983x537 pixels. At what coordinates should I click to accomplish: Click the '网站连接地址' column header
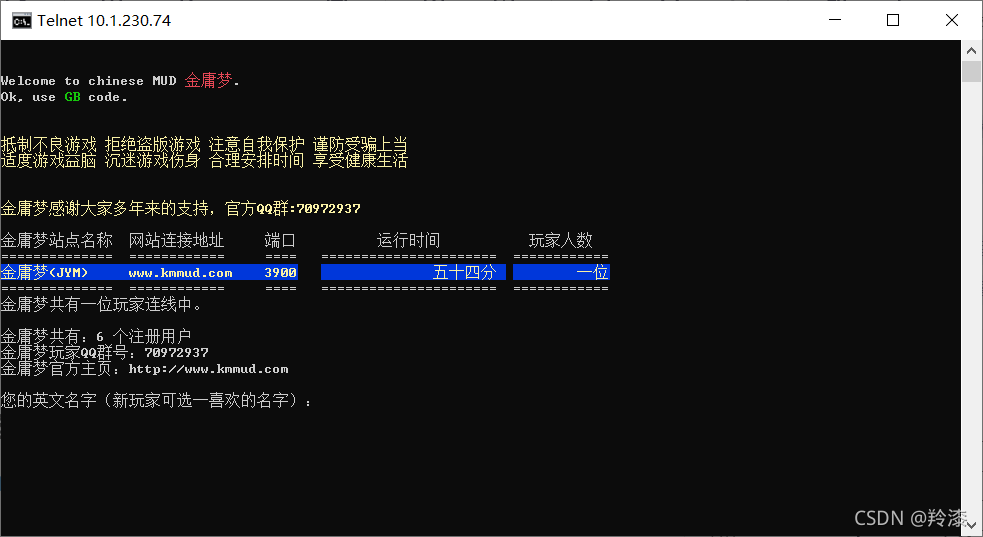176,240
